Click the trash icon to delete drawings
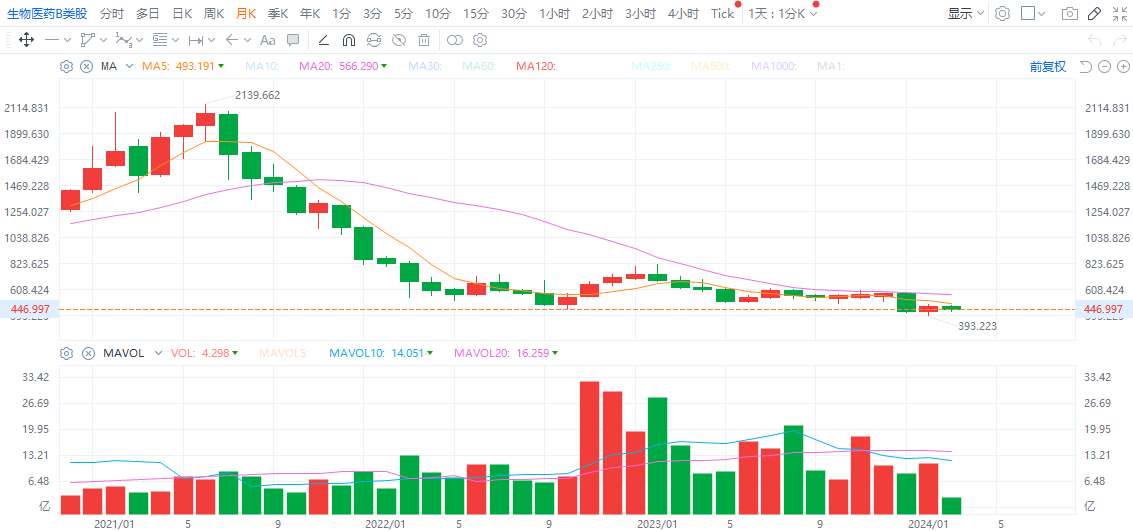Image resolution: width=1133 pixels, height=531 pixels. 424,40
